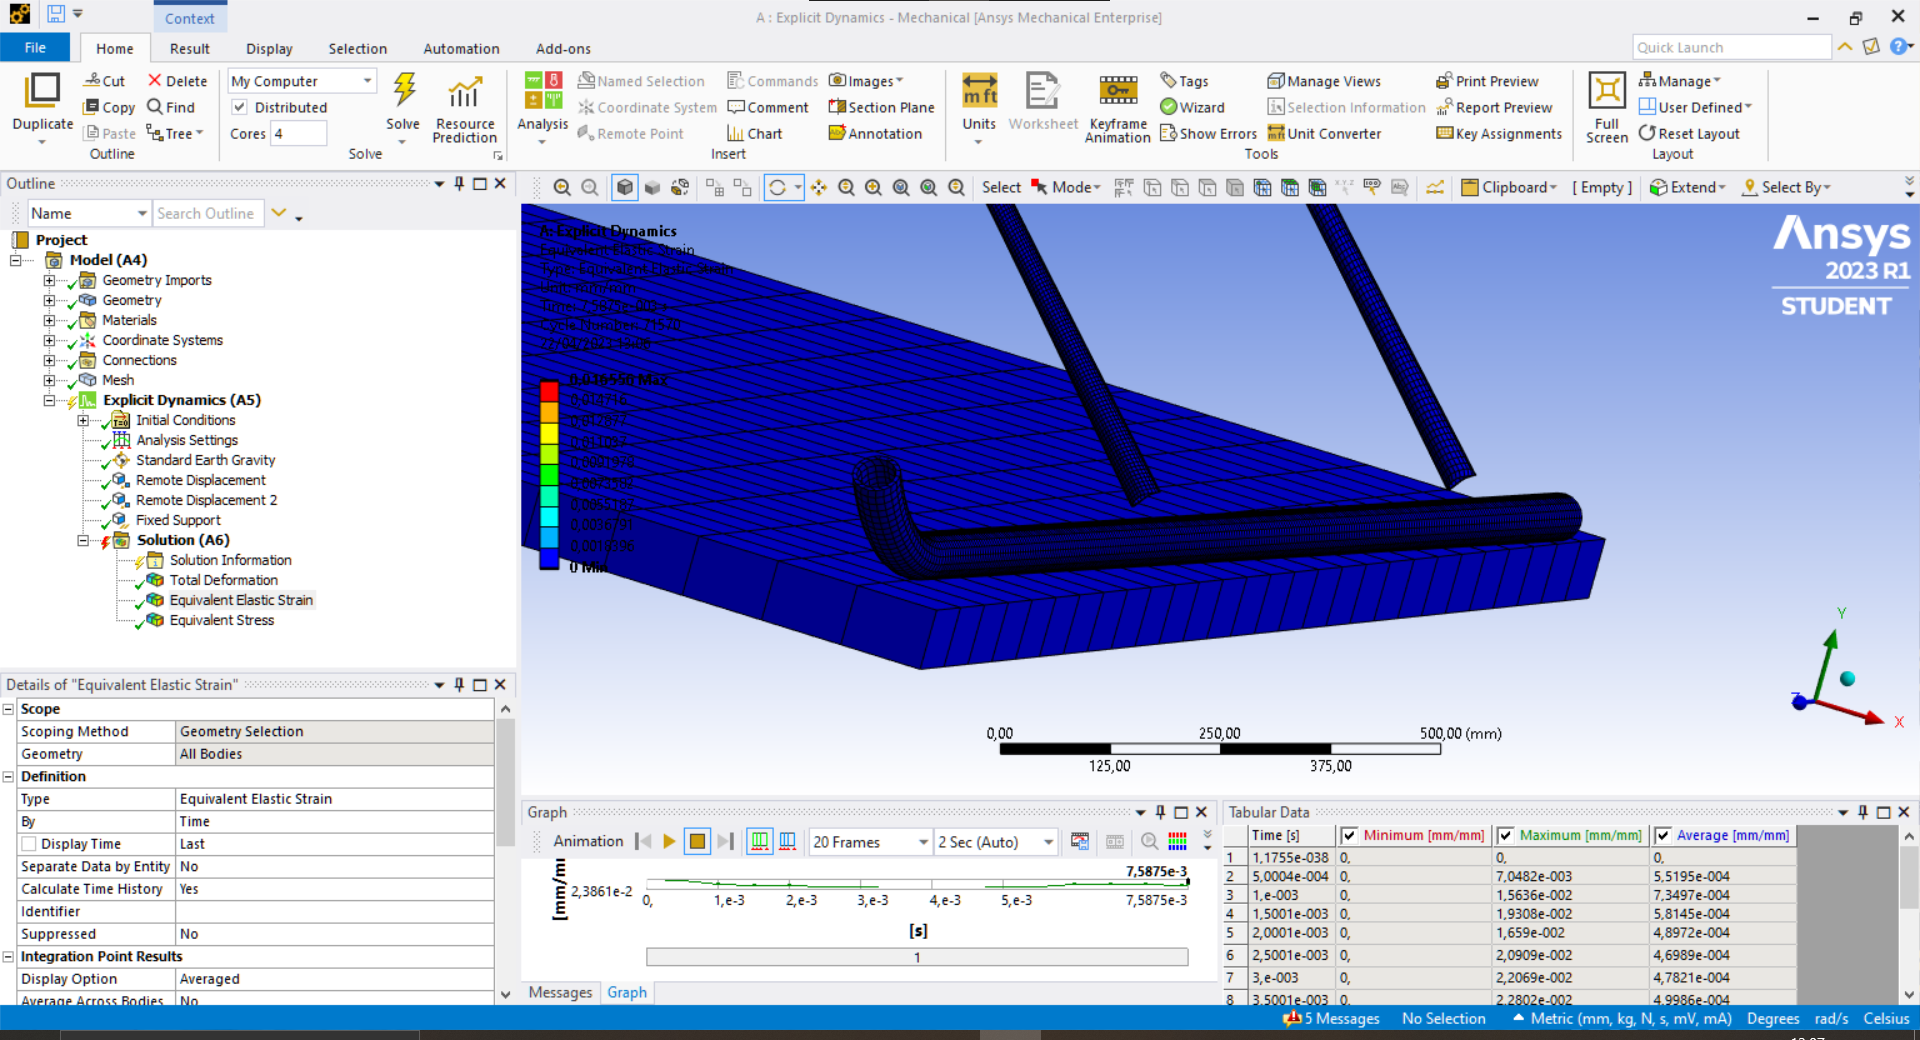The image size is (1920, 1040).
Task: Click the Search Outline field
Action: coord(207,213)
